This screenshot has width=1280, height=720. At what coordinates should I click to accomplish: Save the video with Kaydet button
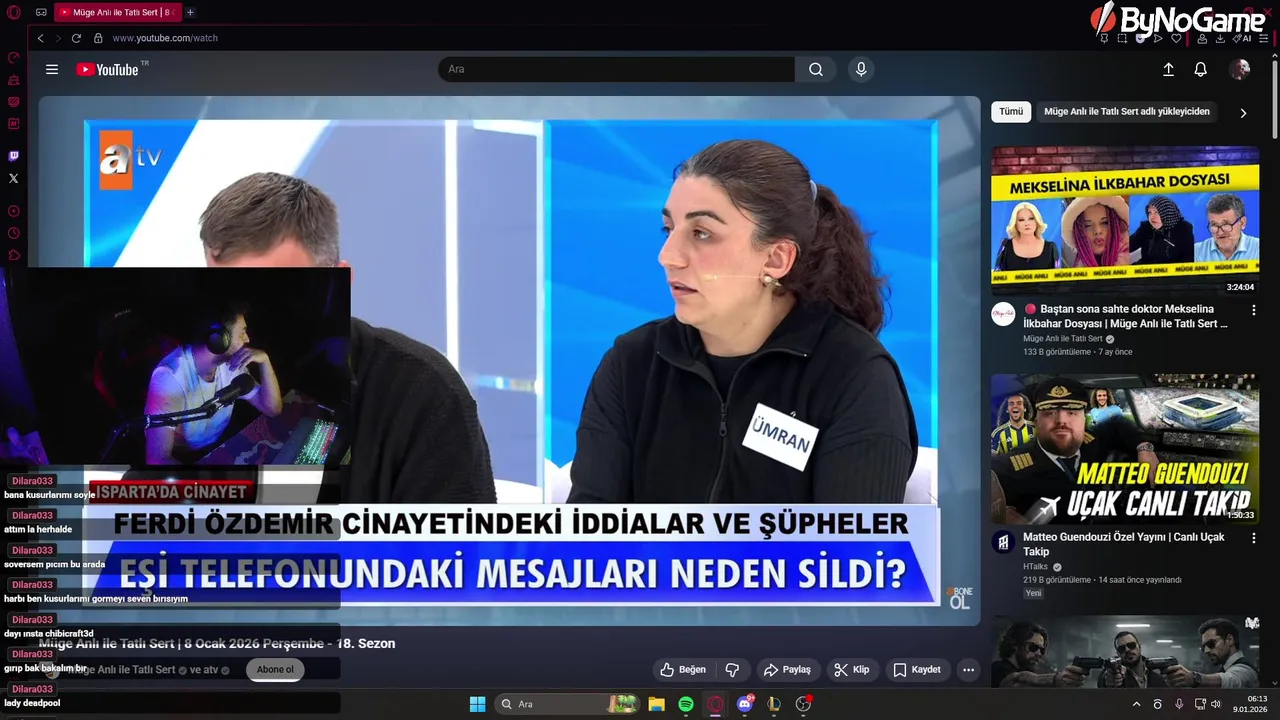pyautogui.click(x=917, y=670)
